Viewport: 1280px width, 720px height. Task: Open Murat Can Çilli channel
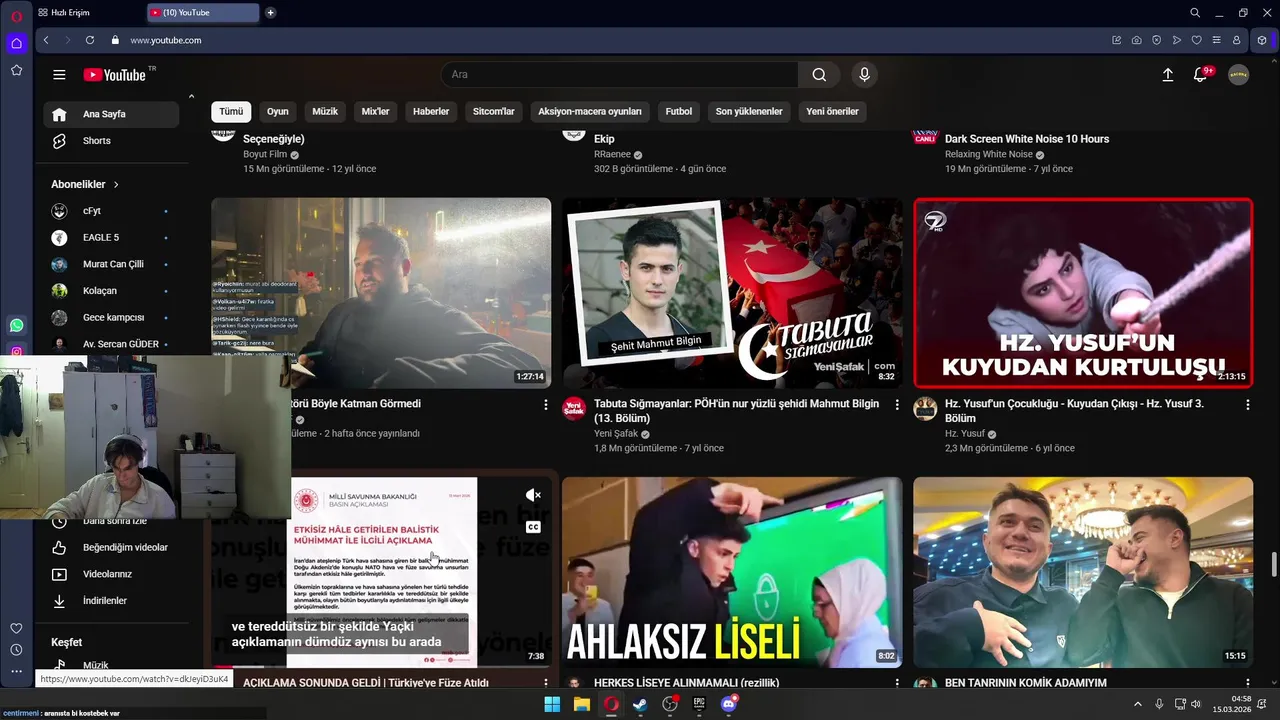pos(111,264)
